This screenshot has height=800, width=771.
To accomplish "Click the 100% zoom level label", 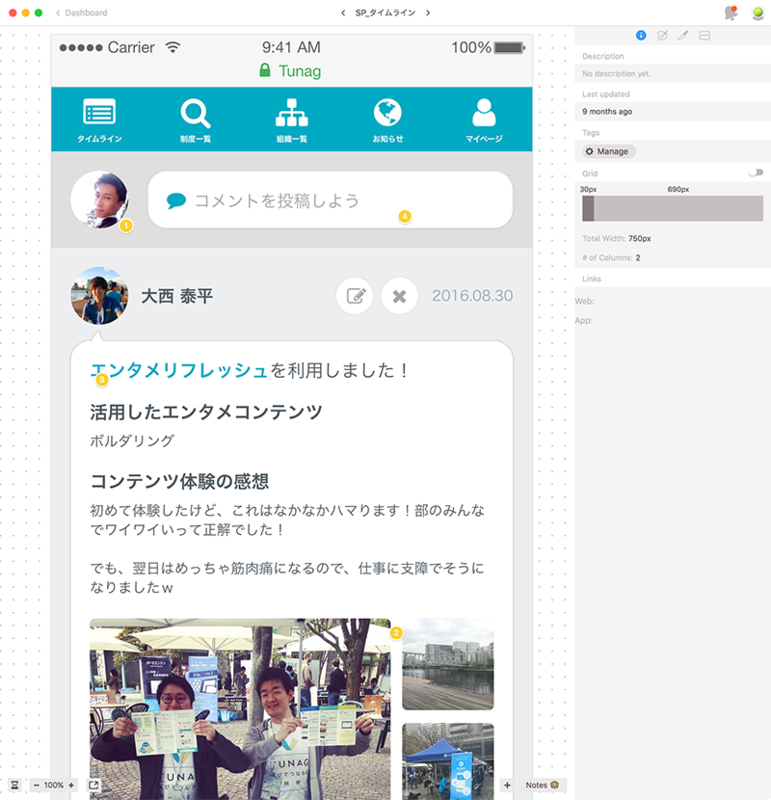I will click(x=54, y=785).
